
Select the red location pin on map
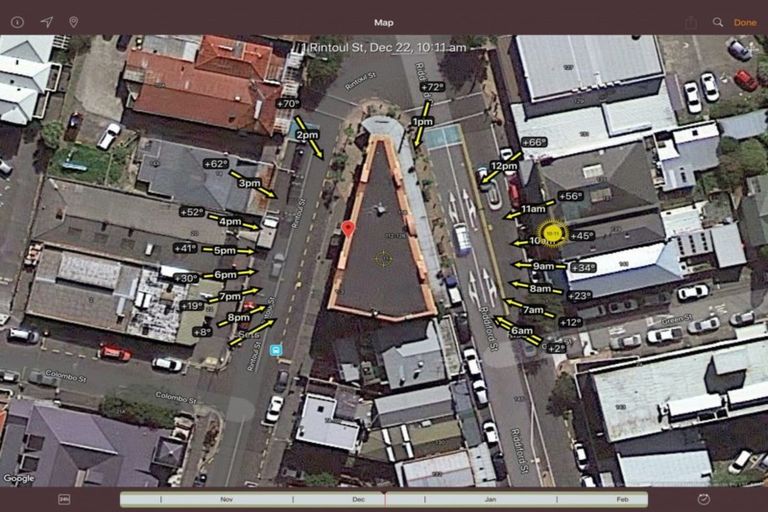[348, 229]
